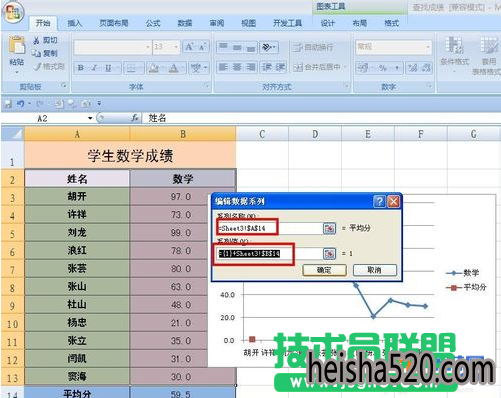The height and width of the screenshot is (398, 501).
Task: Click the Paste clipboard icon
Action: [17, 45]
